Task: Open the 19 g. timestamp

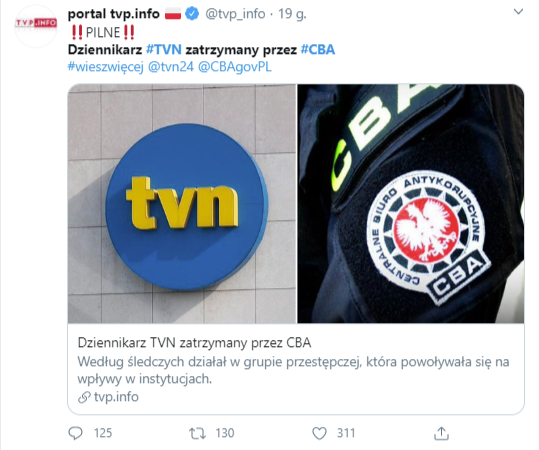Action: [x=292, y=14]
